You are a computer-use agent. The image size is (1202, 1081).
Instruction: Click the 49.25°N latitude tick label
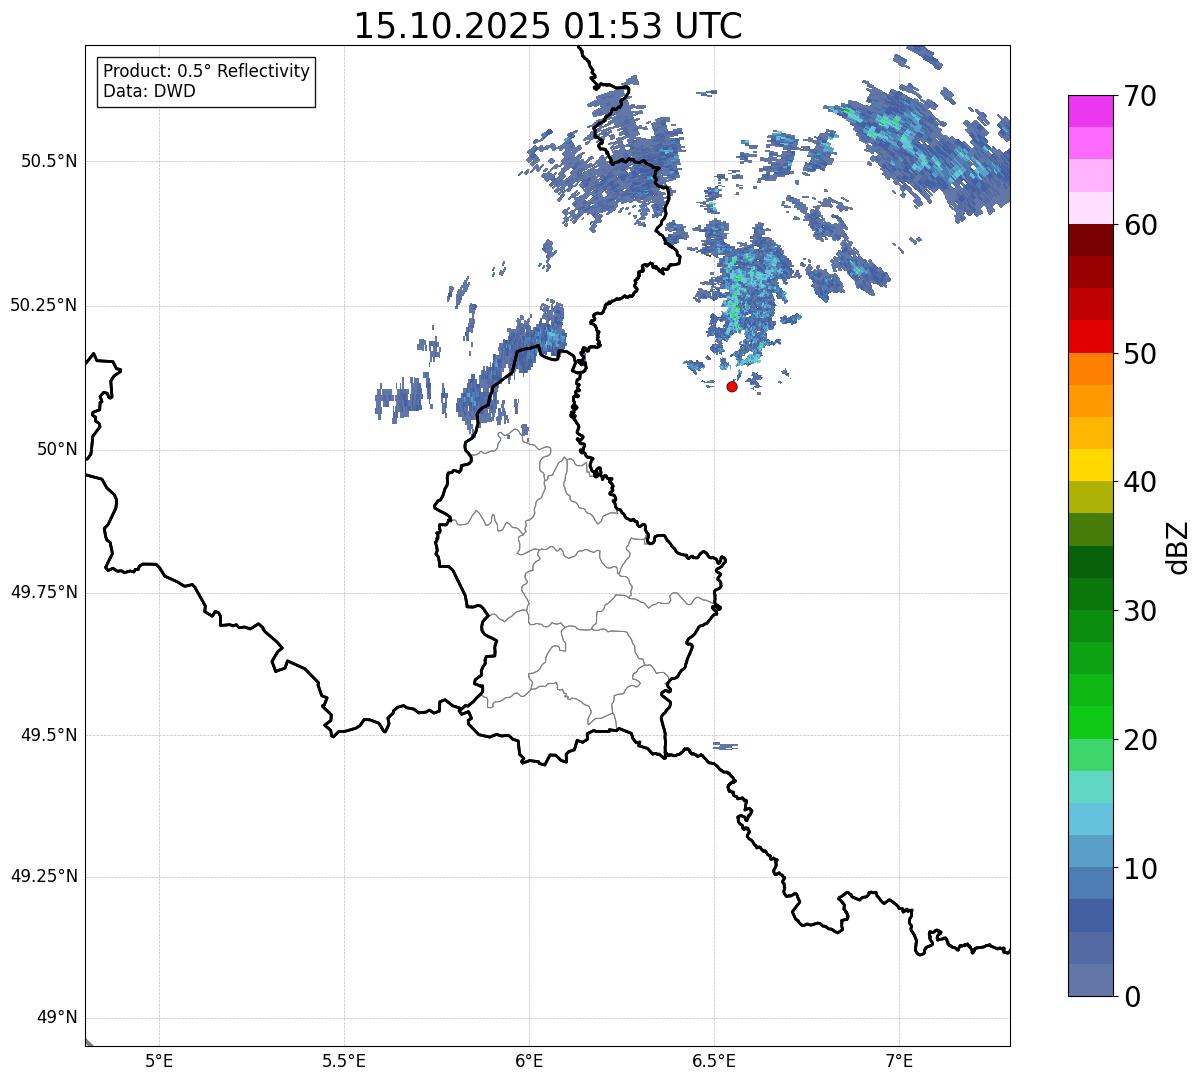coord(44,876)
